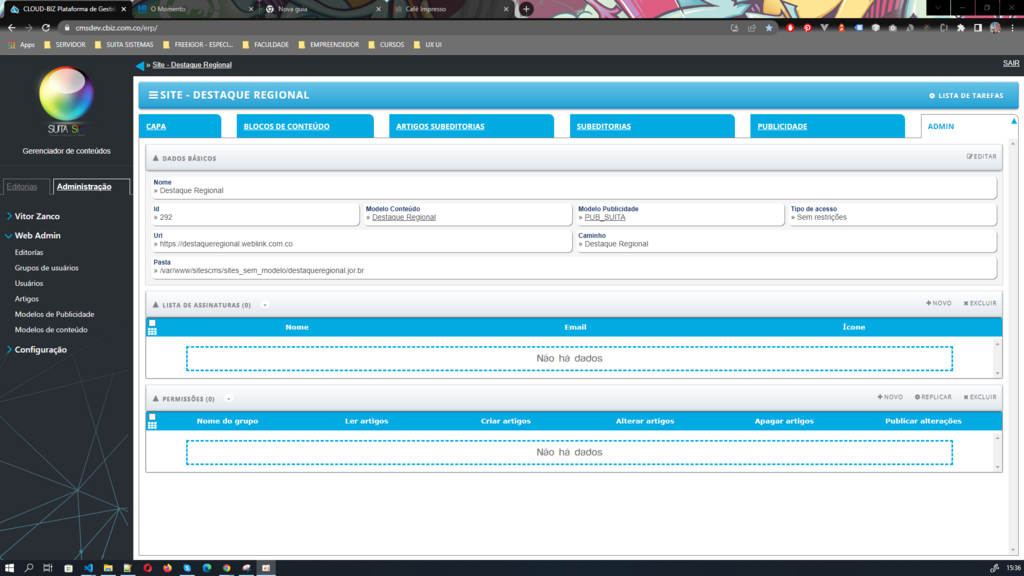
Task: Collapse the Lista de Assinaturas section
Action: (x=155, y=305)
